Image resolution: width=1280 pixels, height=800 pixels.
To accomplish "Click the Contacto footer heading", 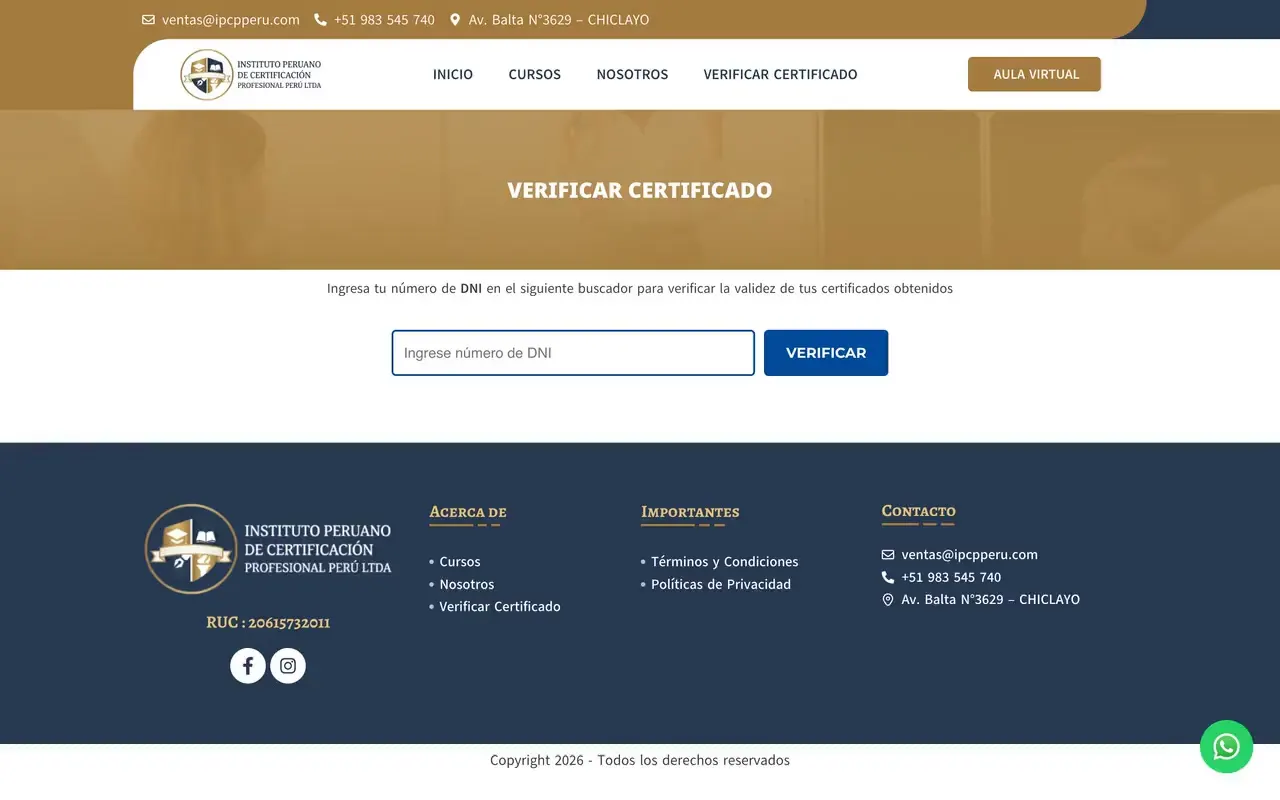I will coord(919,511).
